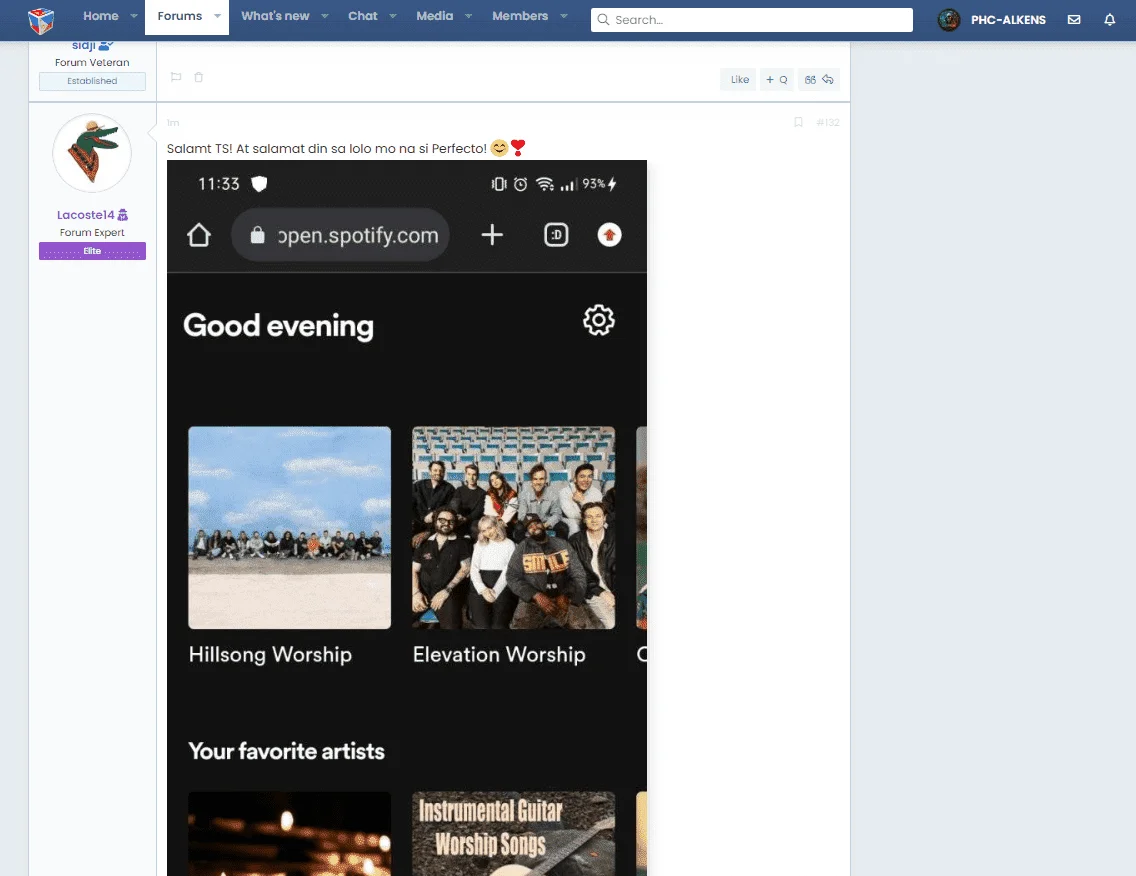View Lacoste14 crocodile avatar

tap(92, 153)
